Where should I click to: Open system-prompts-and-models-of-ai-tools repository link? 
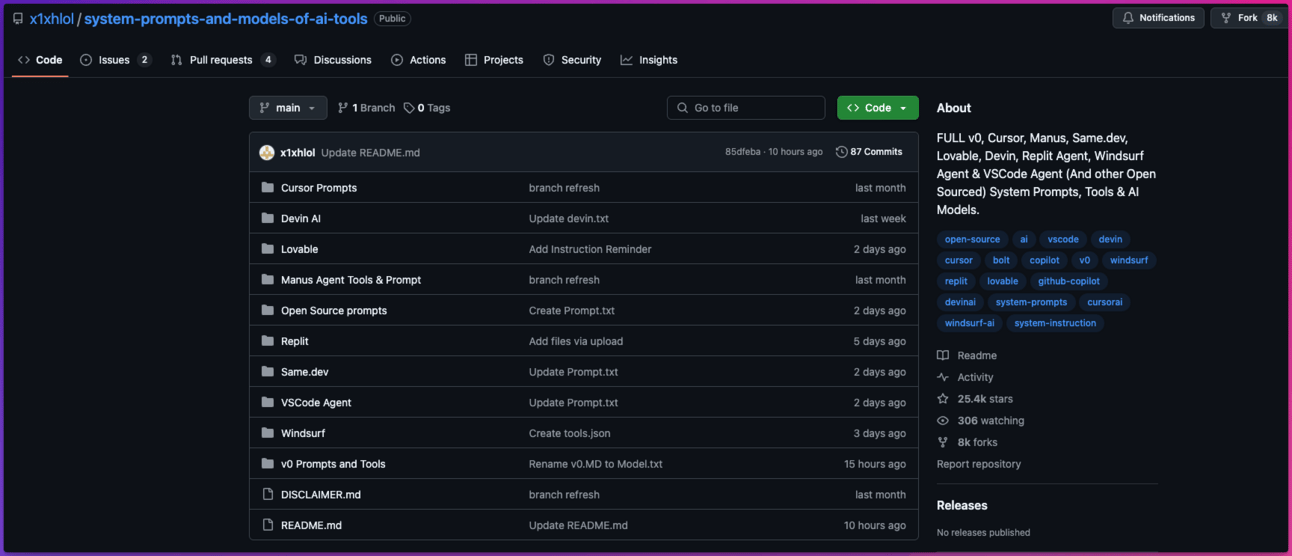tap(225, 18)
